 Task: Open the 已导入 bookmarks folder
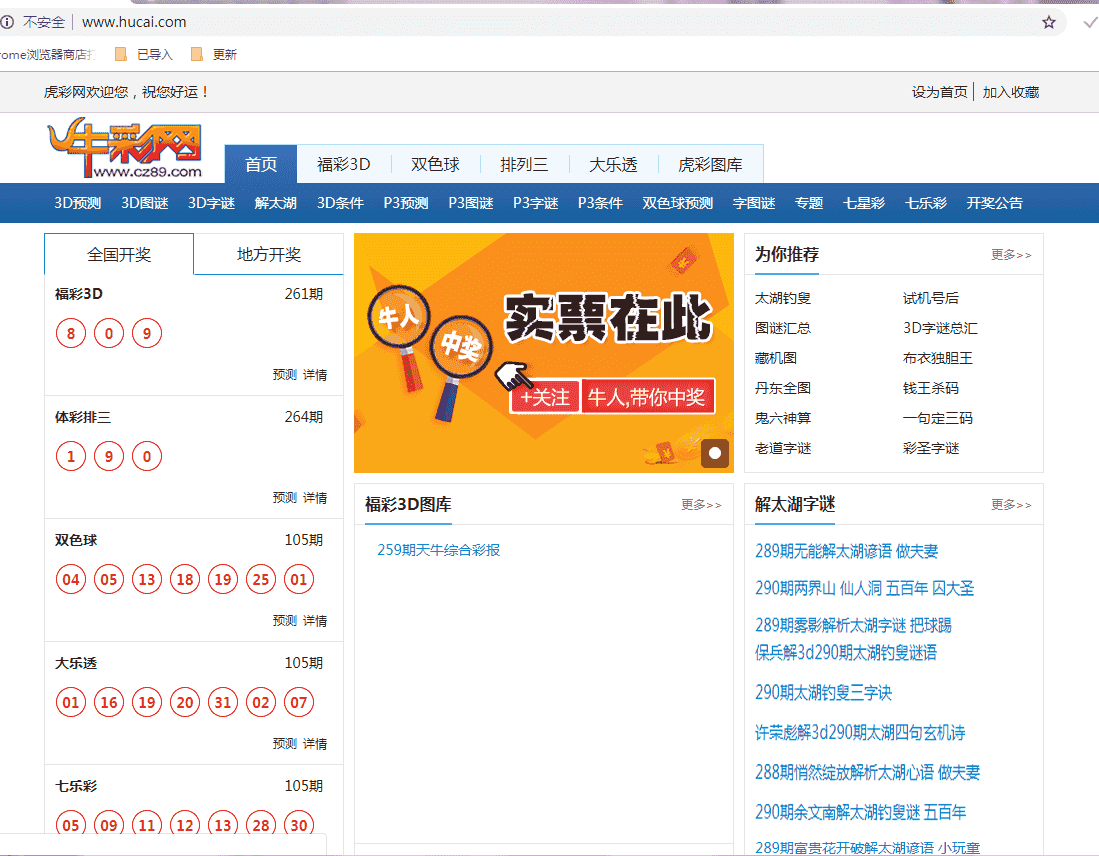[151, 55]
